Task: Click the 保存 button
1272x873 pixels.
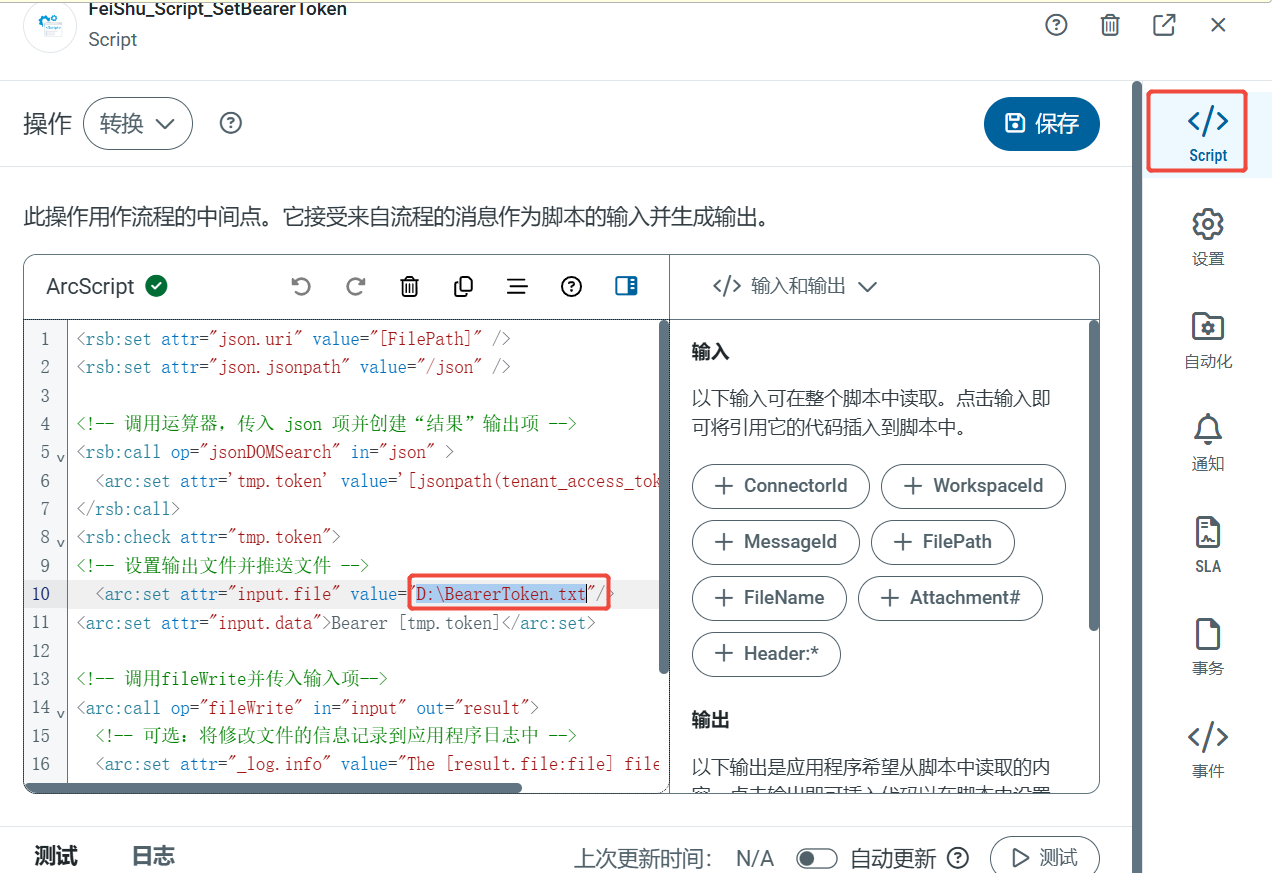Action: [1041, 124]
